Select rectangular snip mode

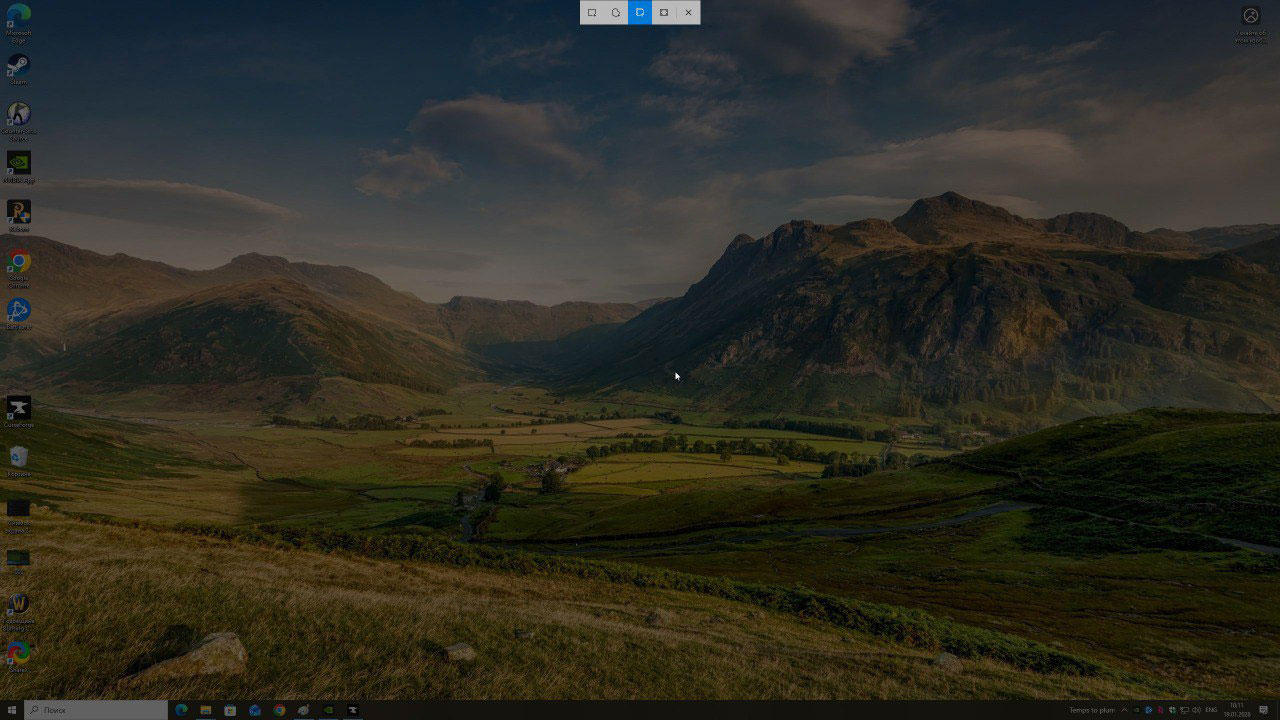click(592, 13)
